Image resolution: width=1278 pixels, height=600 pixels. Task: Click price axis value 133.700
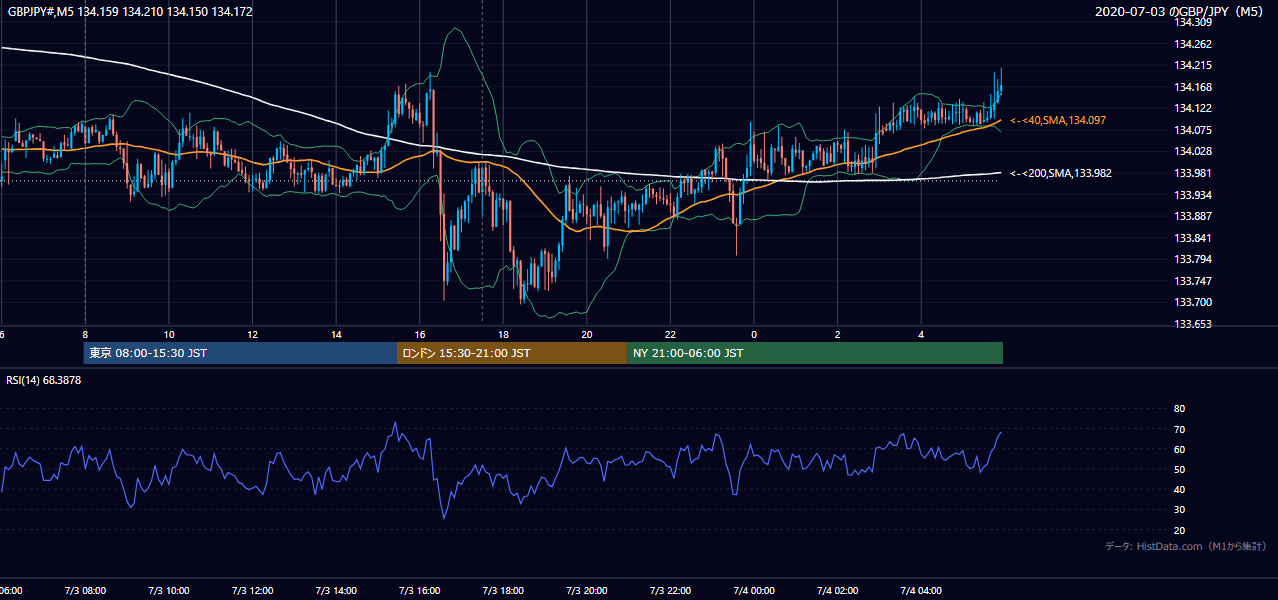[1192, 302]
